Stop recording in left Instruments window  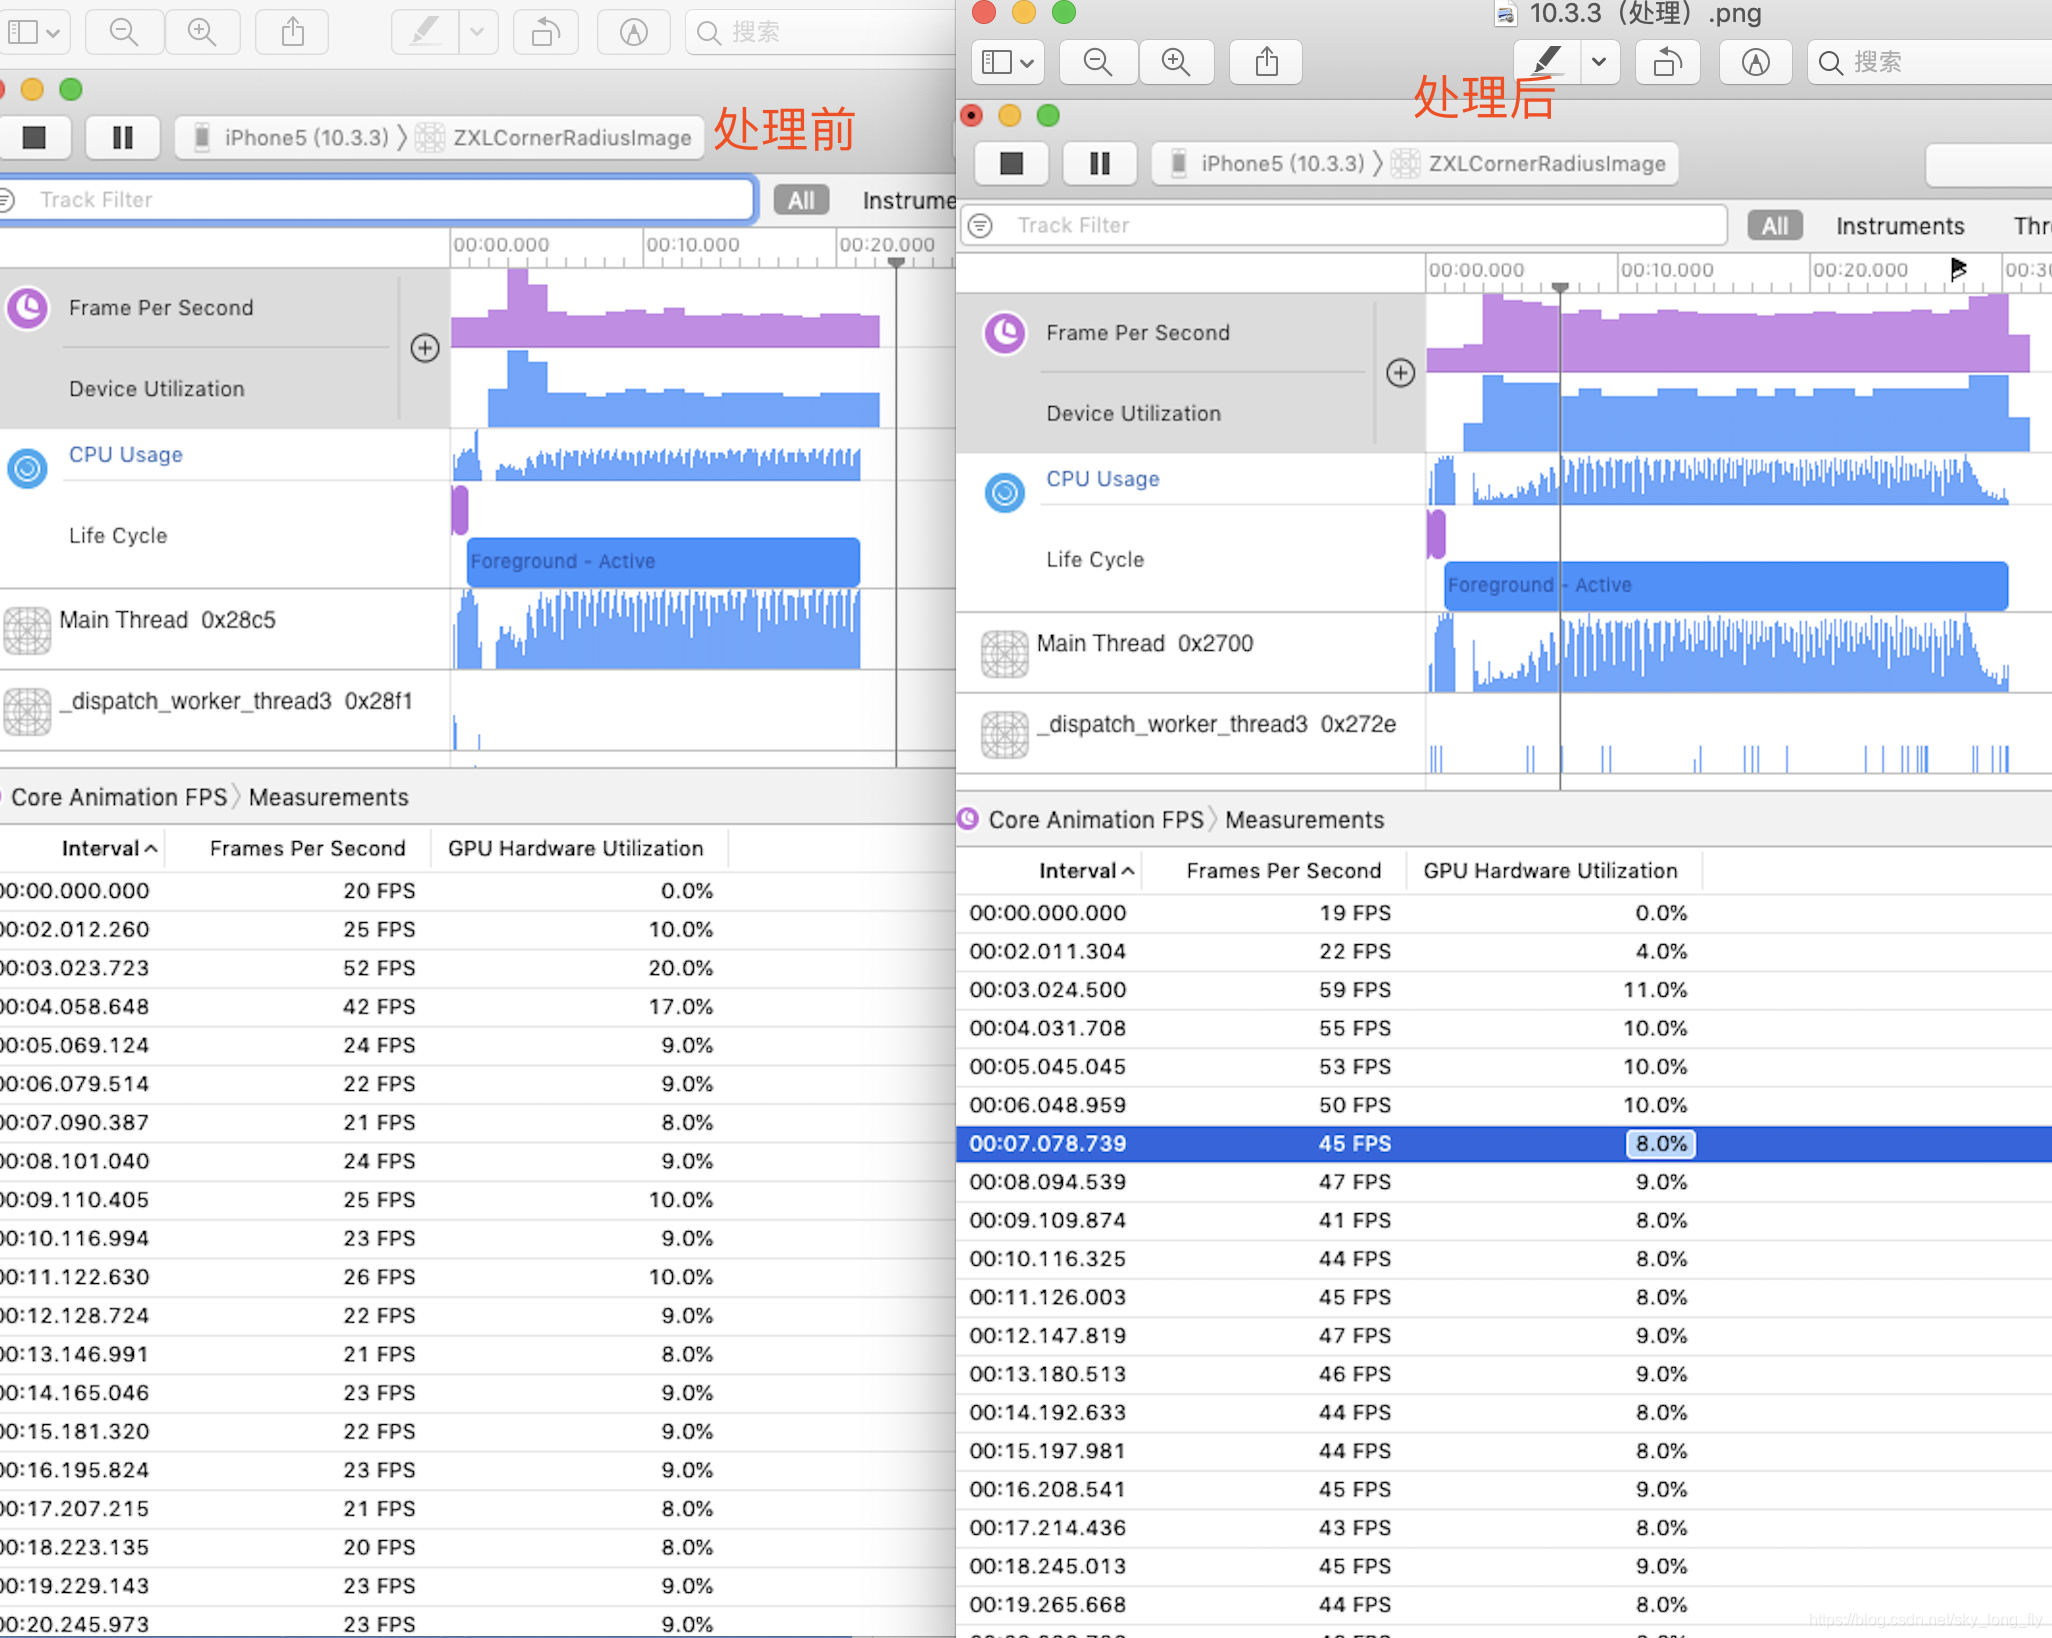point(34,137)
